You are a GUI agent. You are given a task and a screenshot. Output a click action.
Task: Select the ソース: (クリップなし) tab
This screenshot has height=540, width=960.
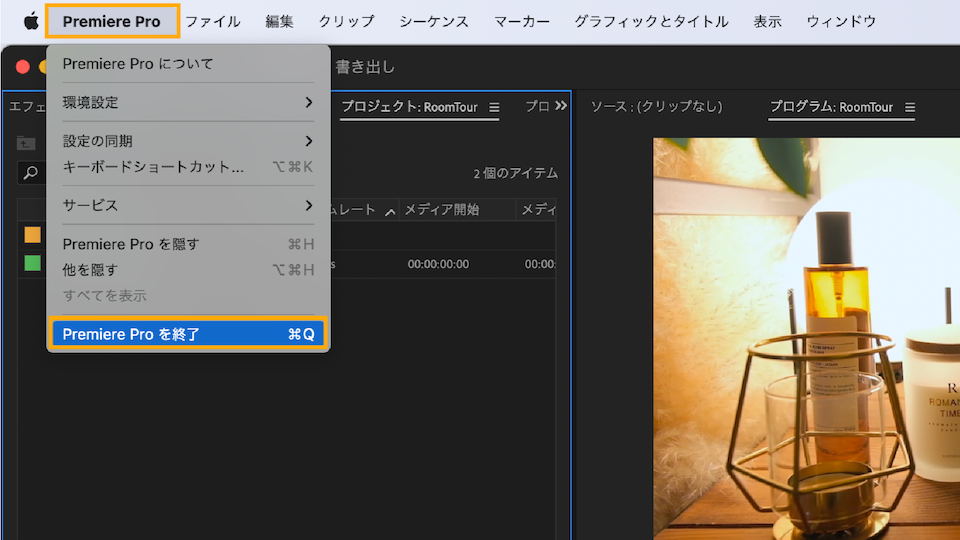(x=656, y=107)
